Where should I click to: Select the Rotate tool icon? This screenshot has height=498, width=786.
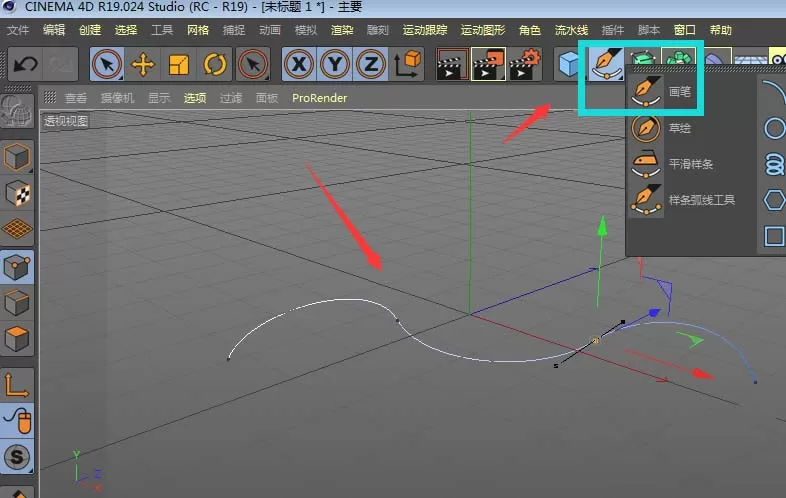pyautogui.click(x=215, y=64)
